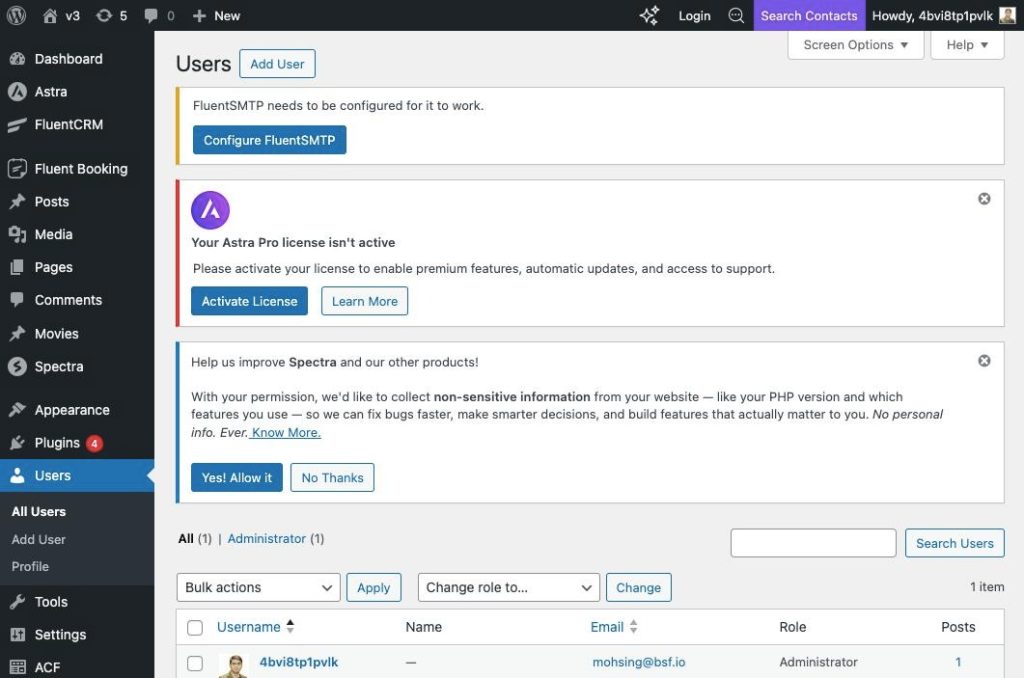The height and width of the screenshot is (678, 1024).
Task: Click Search Users button
Action: [x=954, y=543]
